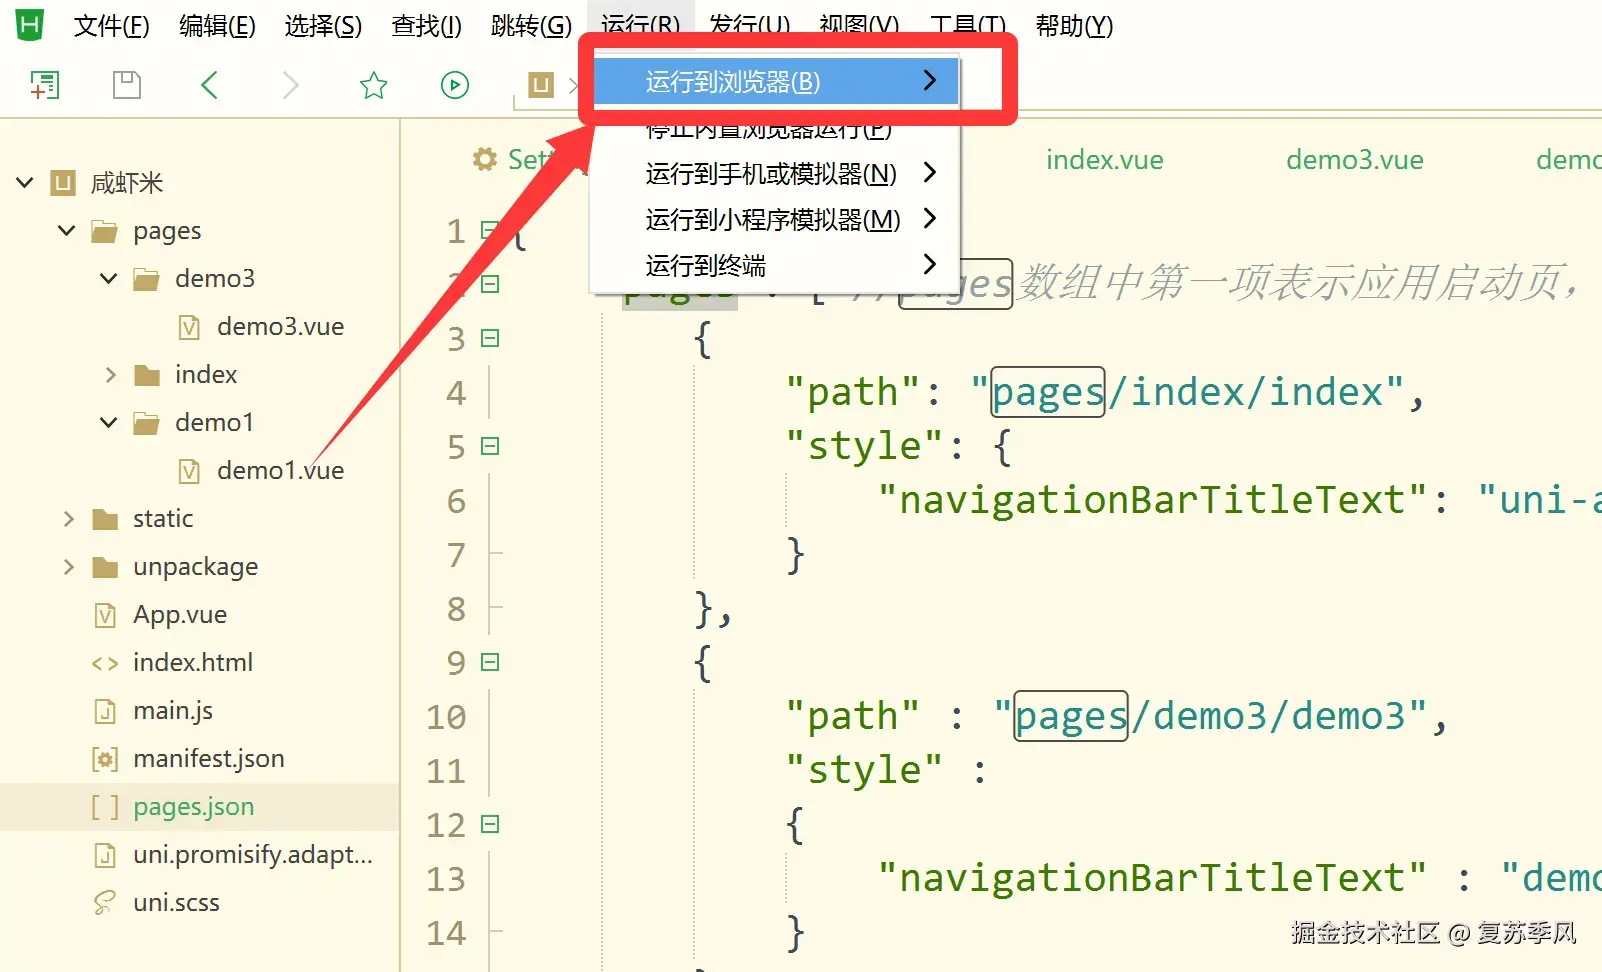Click "navigationBarTitleText" on line 13
1602x972 pixels.
[1153, 878]
